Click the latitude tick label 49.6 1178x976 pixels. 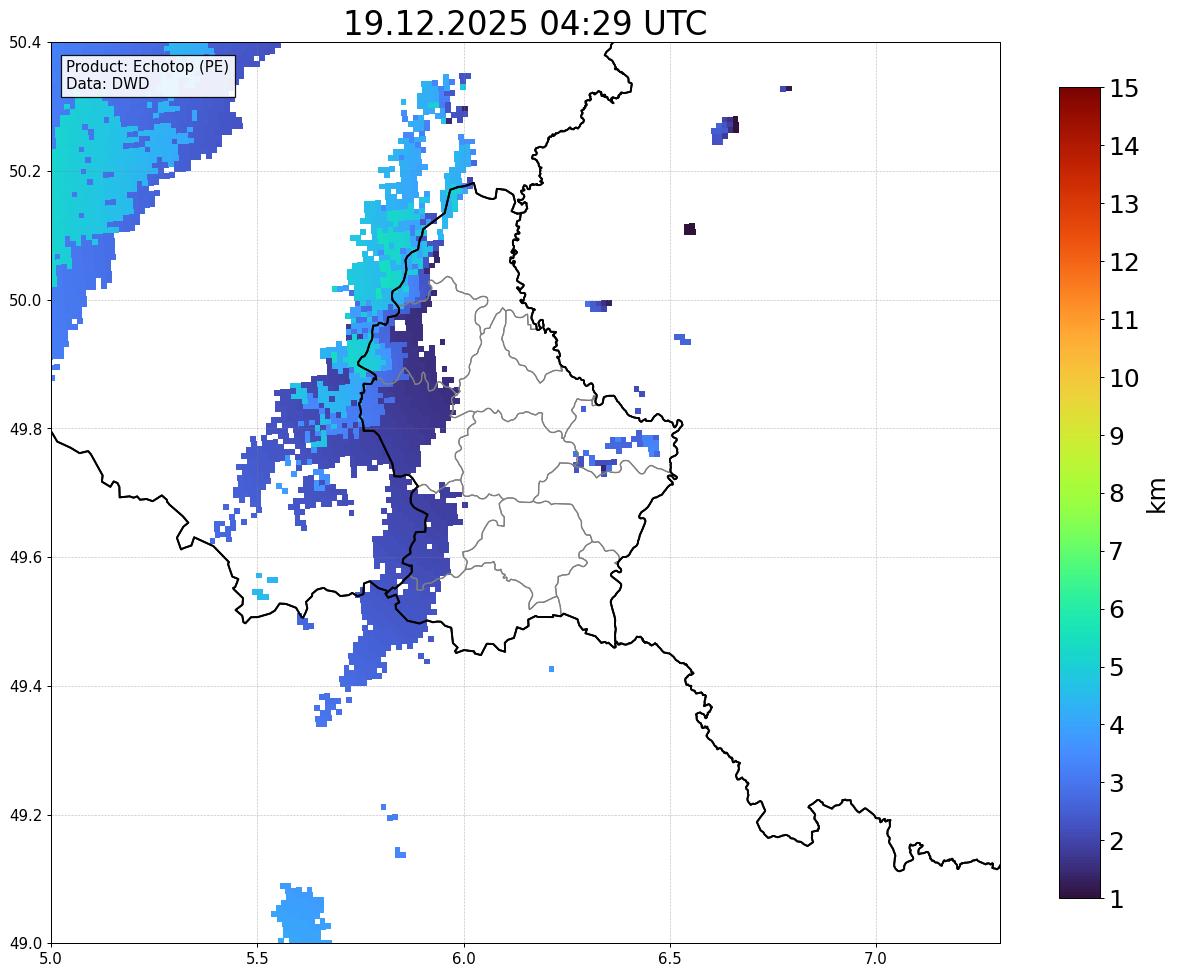coord(24,557)
